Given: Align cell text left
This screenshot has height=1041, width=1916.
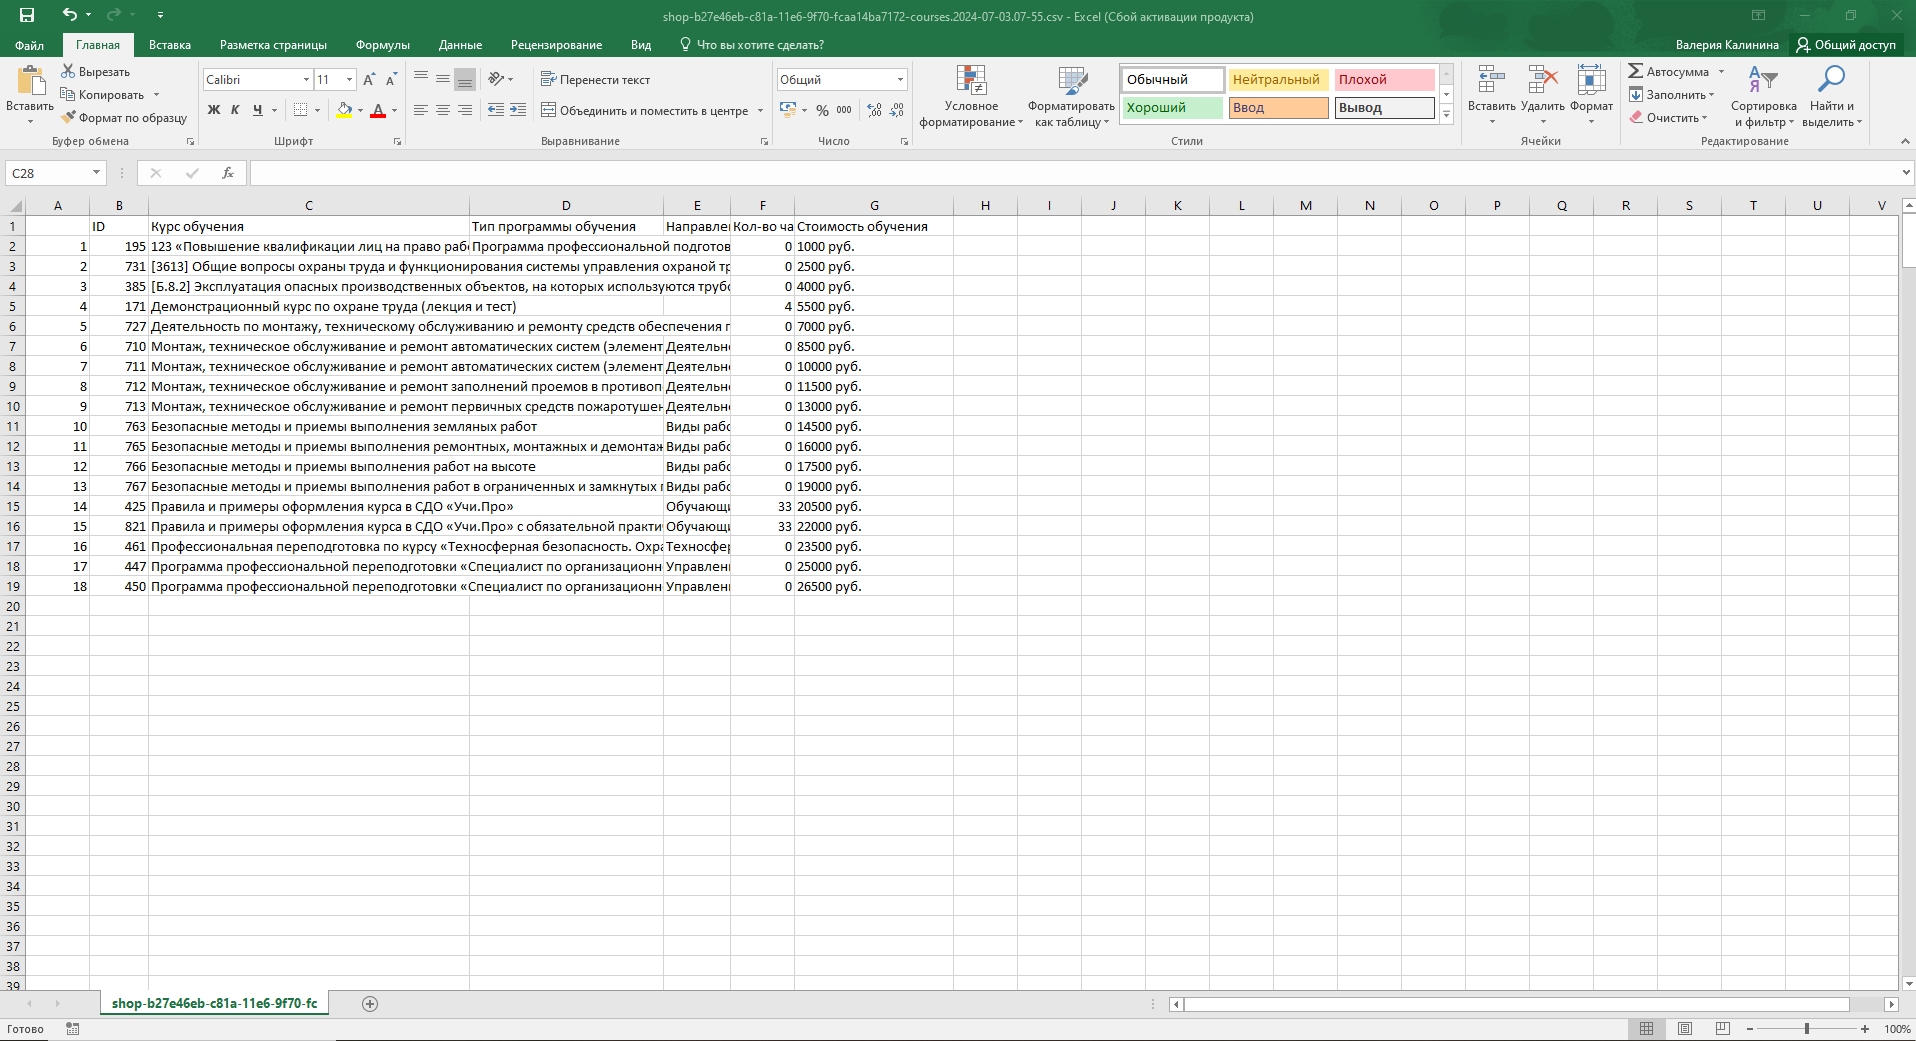Looking at the screenshot, I should pyautogui.click(x=421, y=110).
